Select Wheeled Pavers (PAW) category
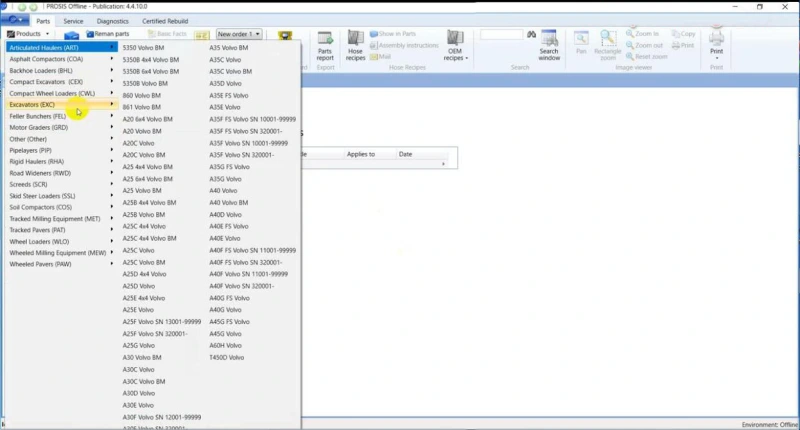Viewport: 800px width, 430px height. pos(62,264)
